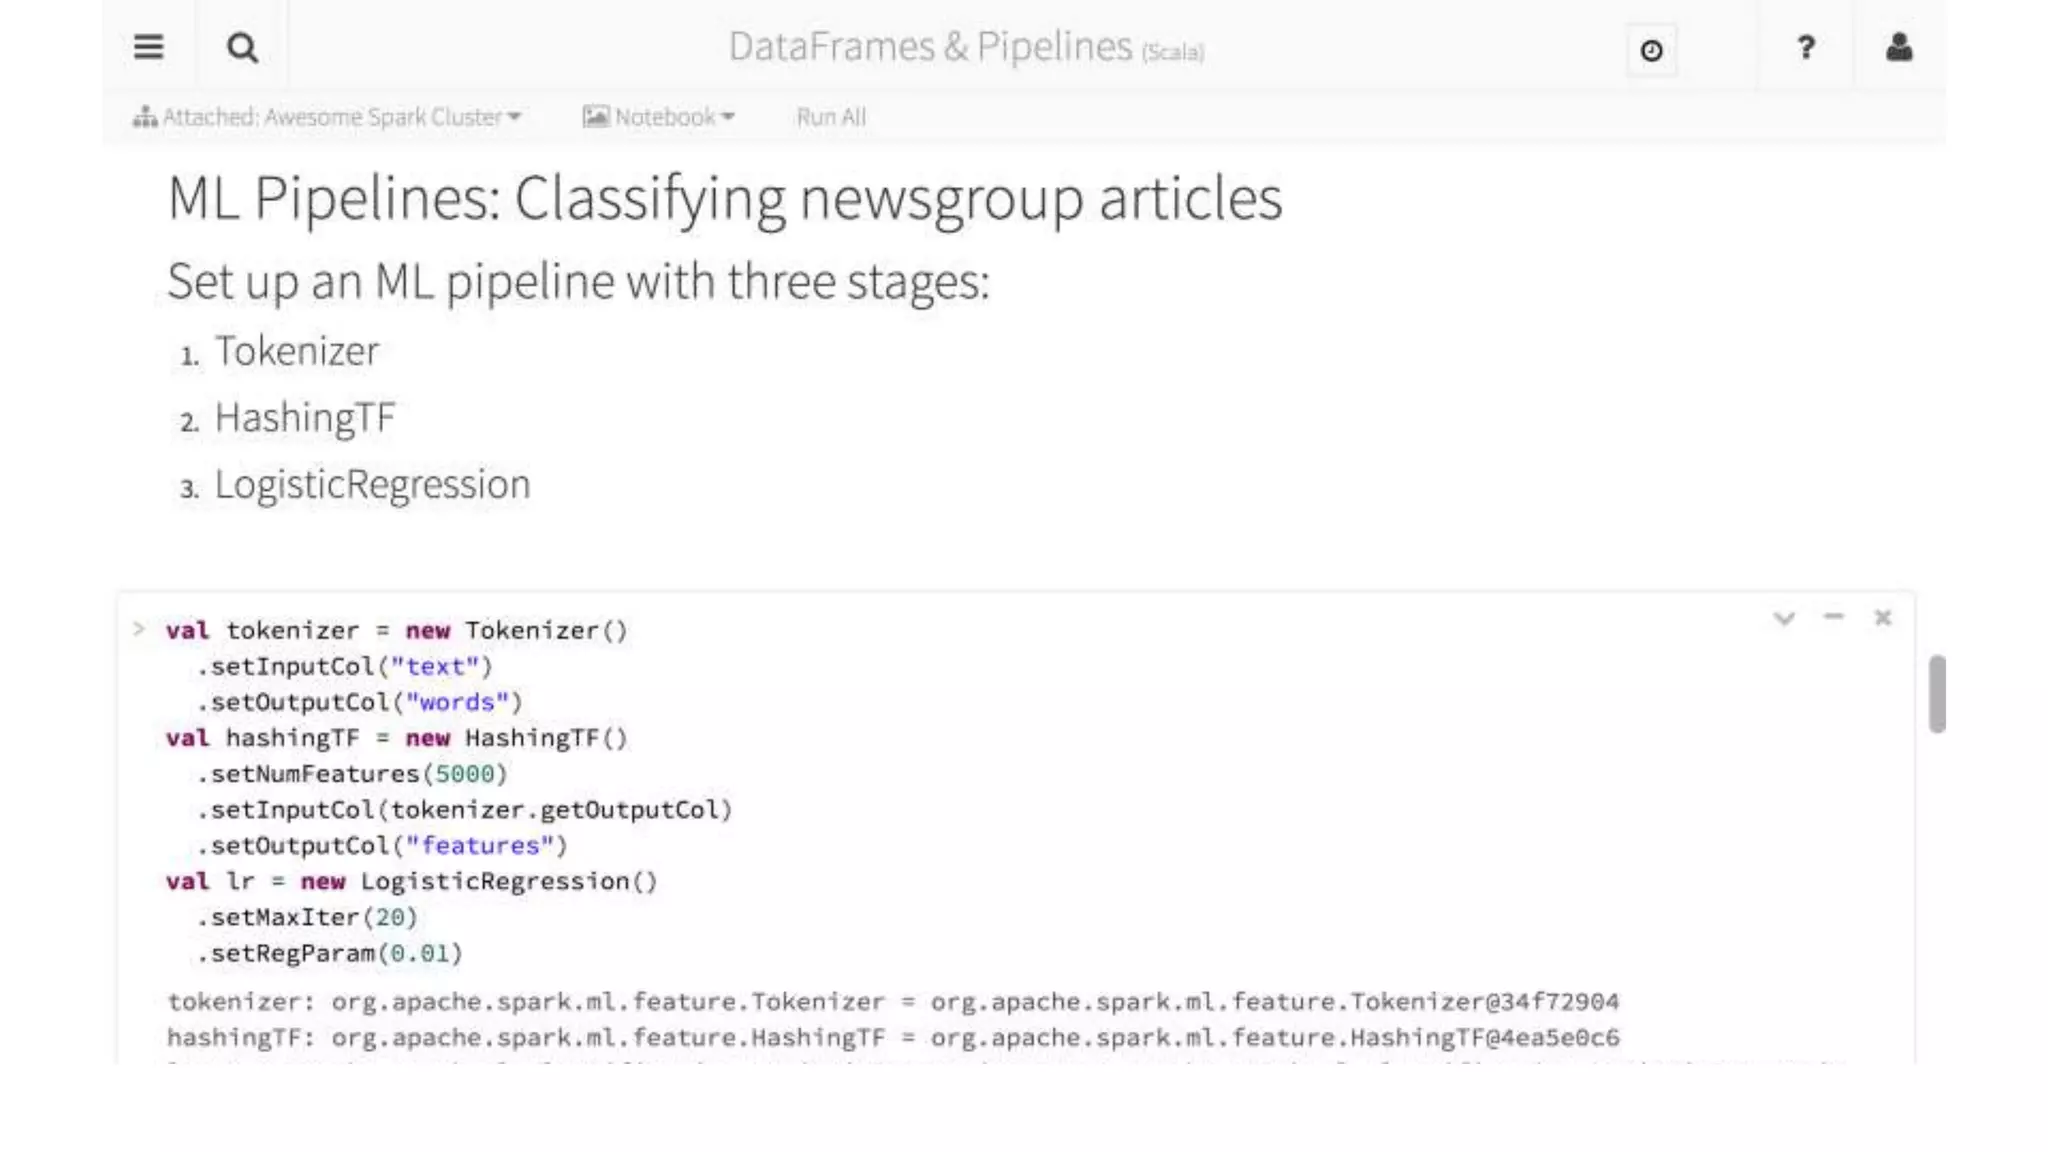The height and width of the screenshot is (1152, 2048).
Task: Open the Notebook dropdown menu
Action: click(x=659, y=117)
